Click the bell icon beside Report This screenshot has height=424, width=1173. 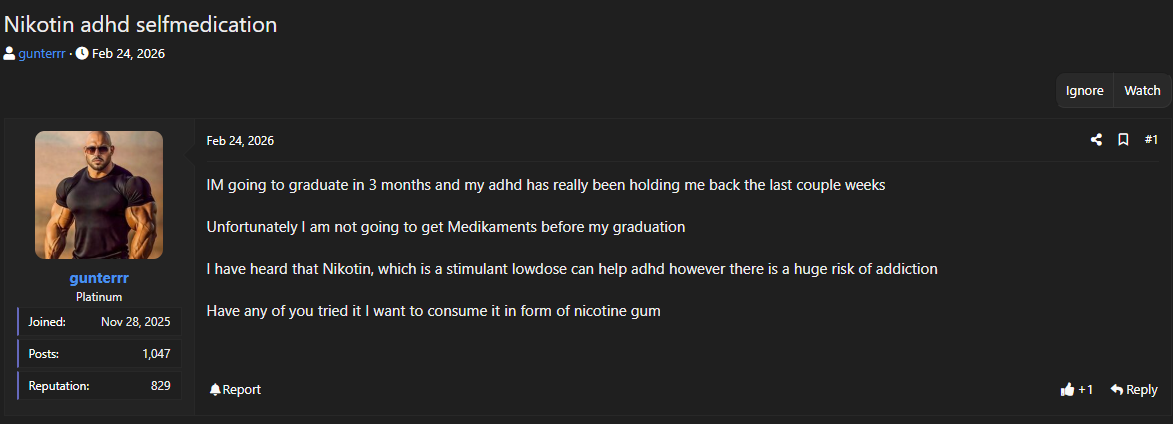(x=215, y=389)
